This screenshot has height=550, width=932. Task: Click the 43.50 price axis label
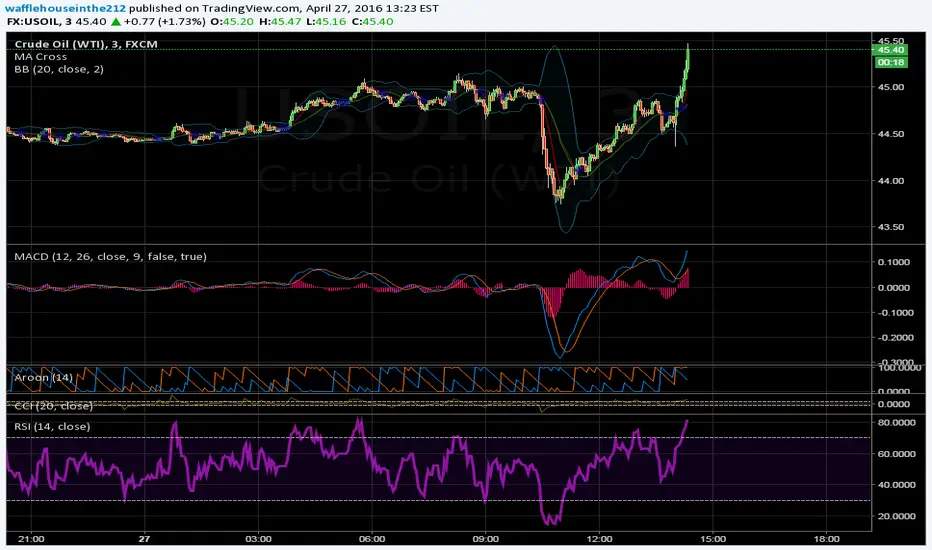[890, 227]
